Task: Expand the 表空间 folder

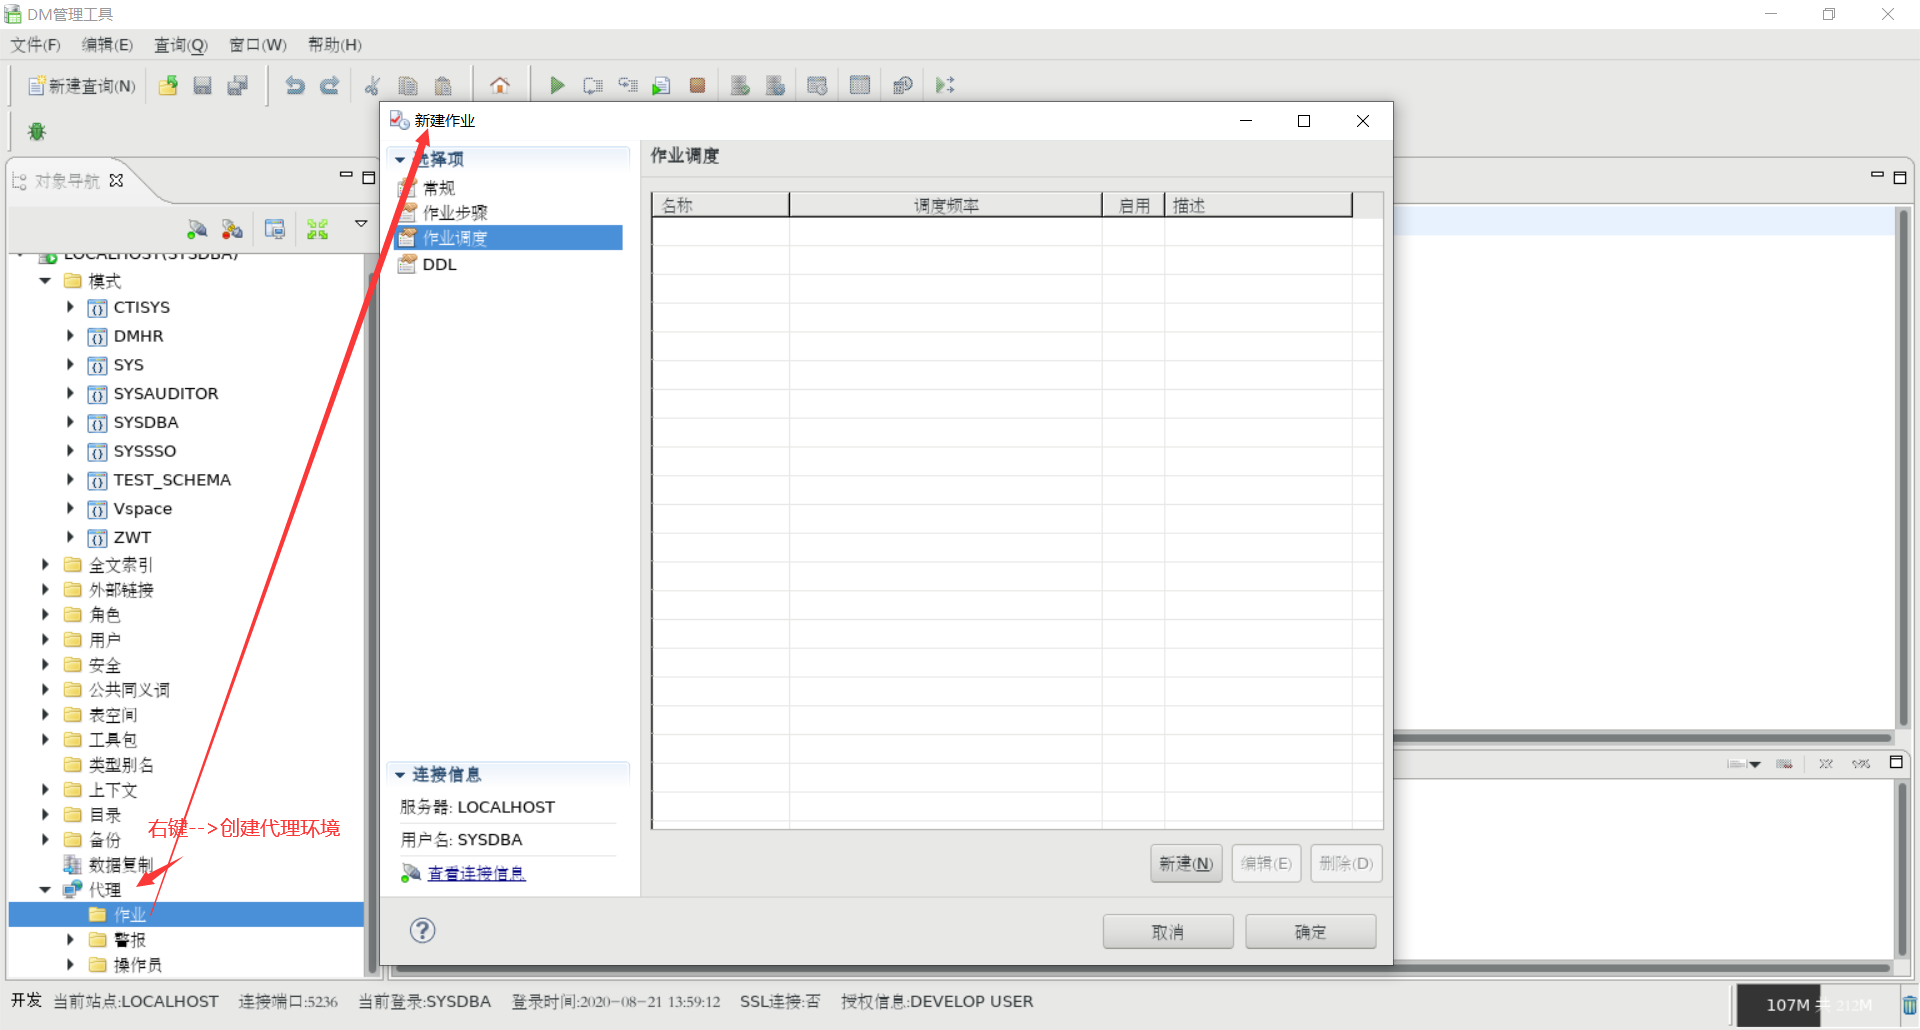Action: [45, 715]
